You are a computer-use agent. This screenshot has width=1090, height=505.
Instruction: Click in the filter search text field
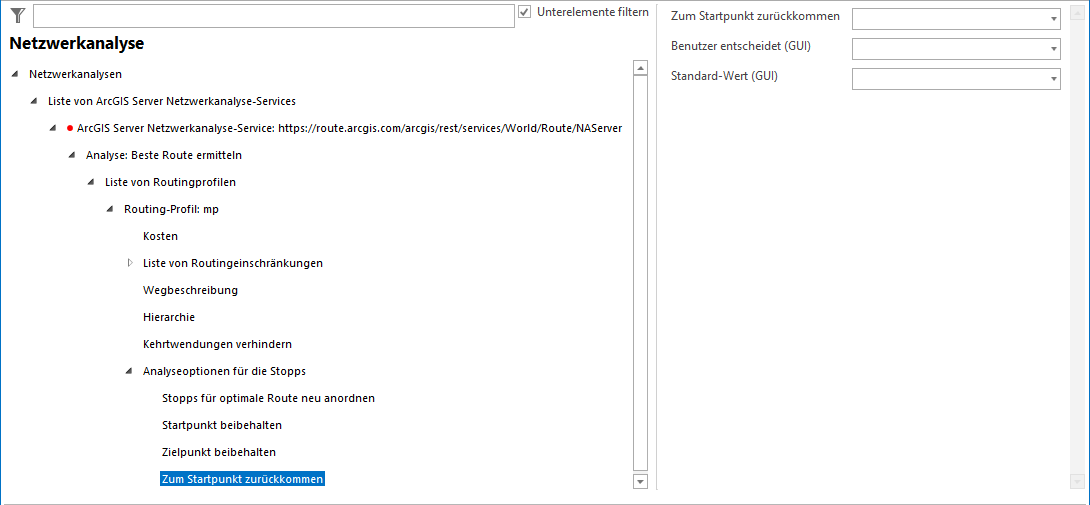(x=272, y=16)
